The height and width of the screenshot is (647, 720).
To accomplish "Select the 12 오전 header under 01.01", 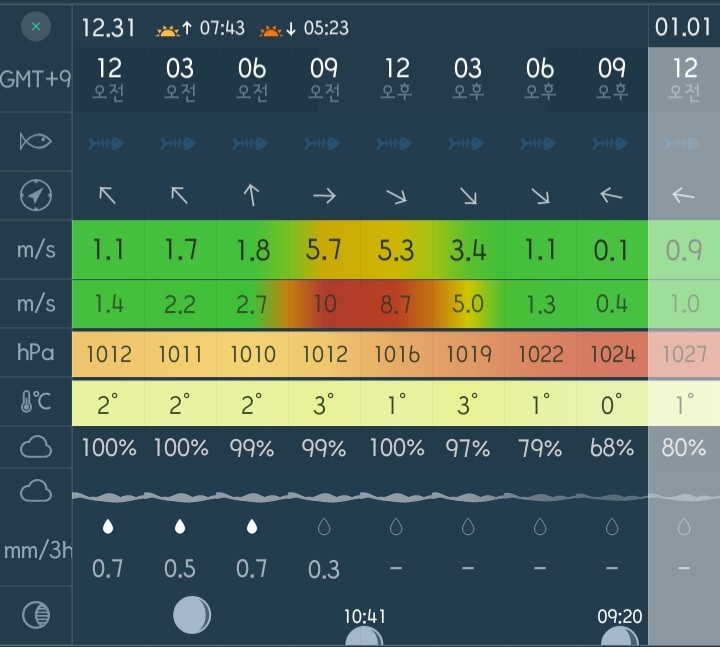I will click(x=684, y=79).
